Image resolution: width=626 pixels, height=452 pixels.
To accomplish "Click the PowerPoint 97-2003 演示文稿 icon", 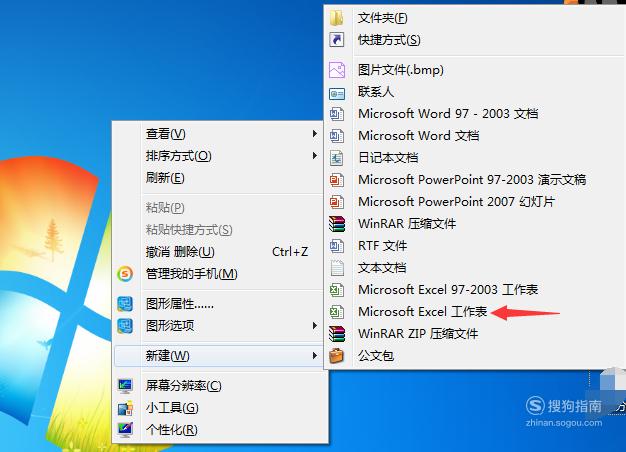I will pyautogui.click(x=337, y=180).
